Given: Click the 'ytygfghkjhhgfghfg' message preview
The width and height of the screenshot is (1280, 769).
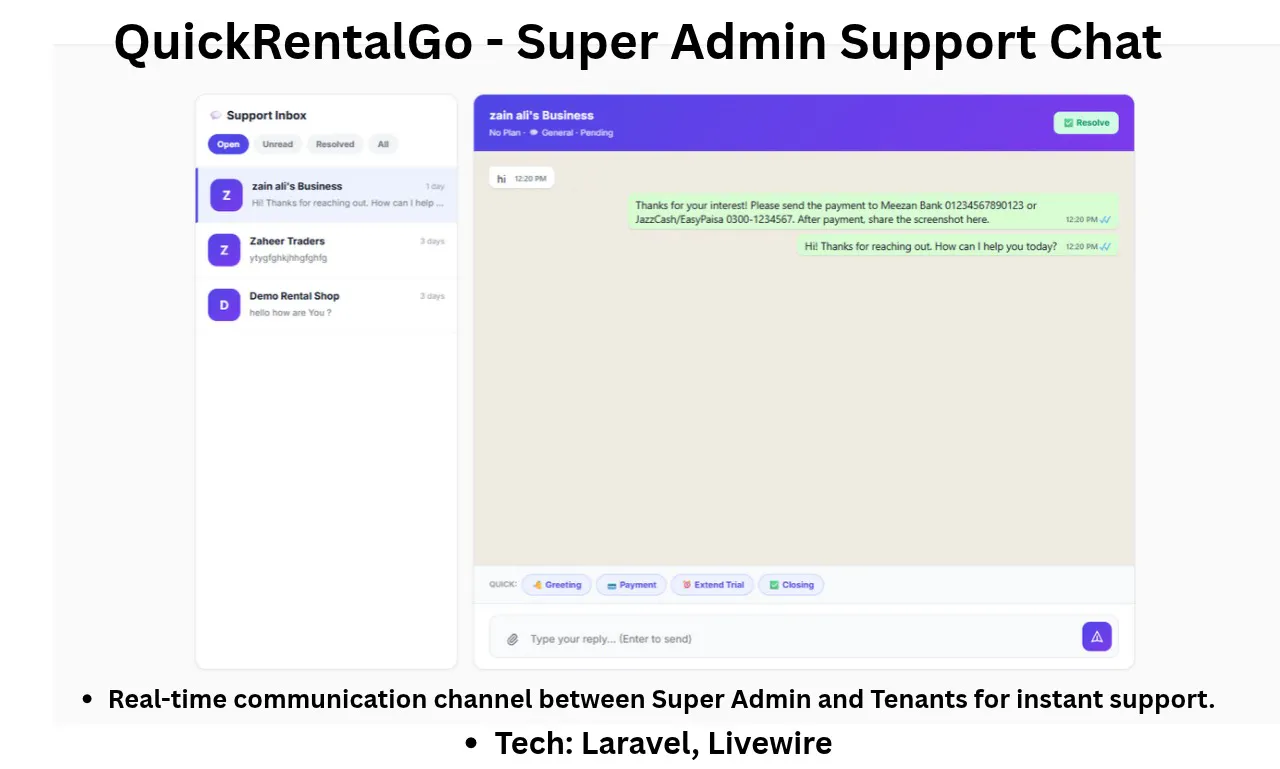Looking at the screenshot, I should click(x=288, y=258).
